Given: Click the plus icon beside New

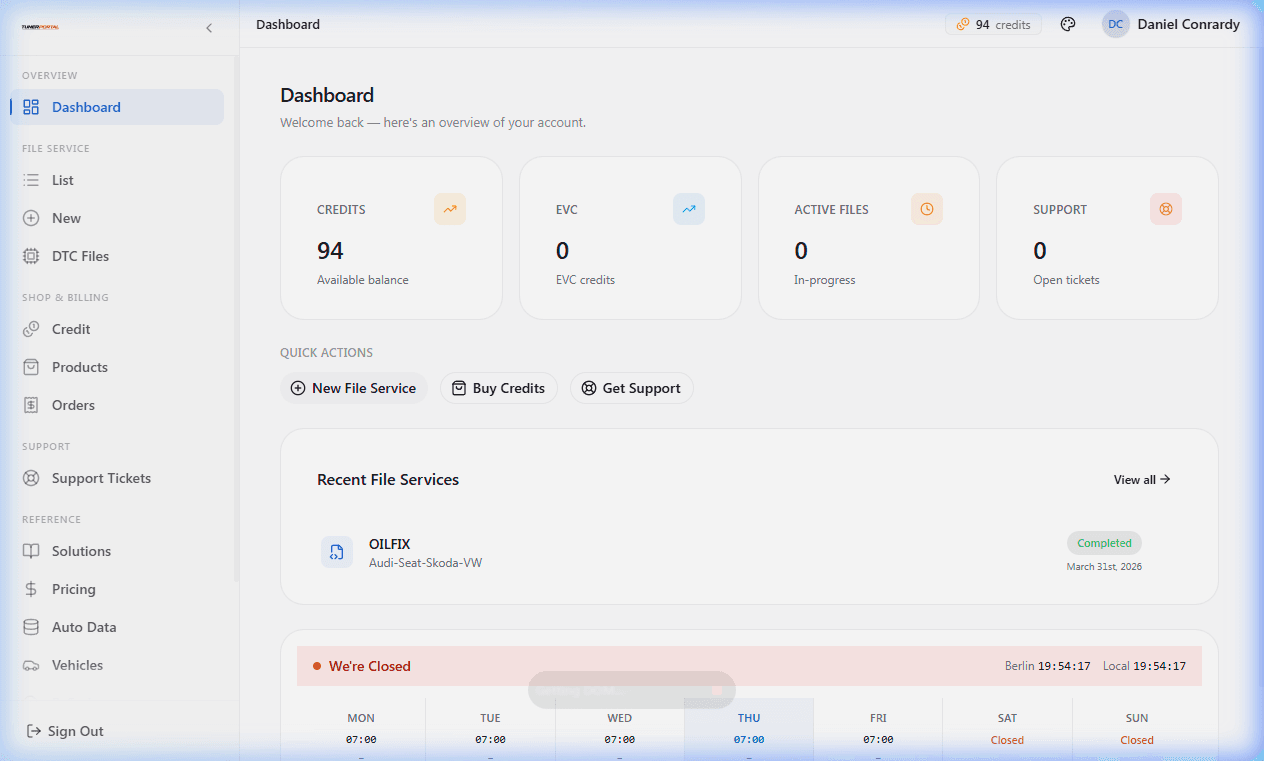Looking at the screenshot, I should coord(31,218).
